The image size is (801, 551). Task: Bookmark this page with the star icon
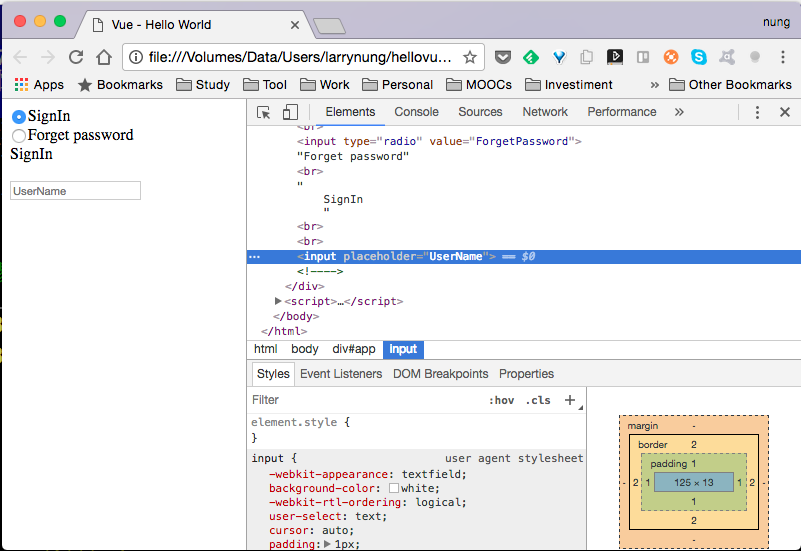point(470,57)
